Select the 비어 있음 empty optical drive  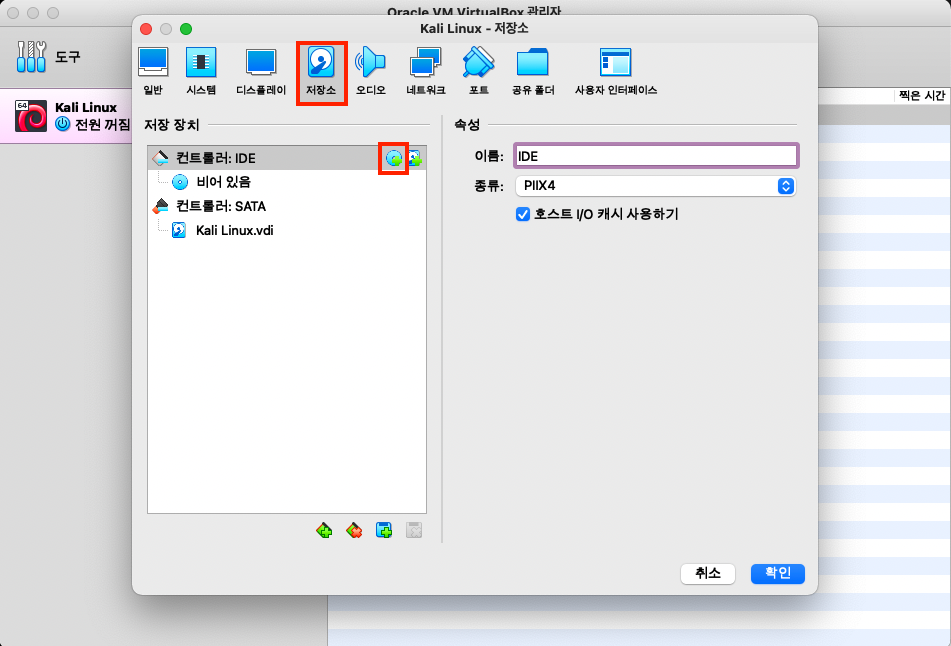point(287,182)
